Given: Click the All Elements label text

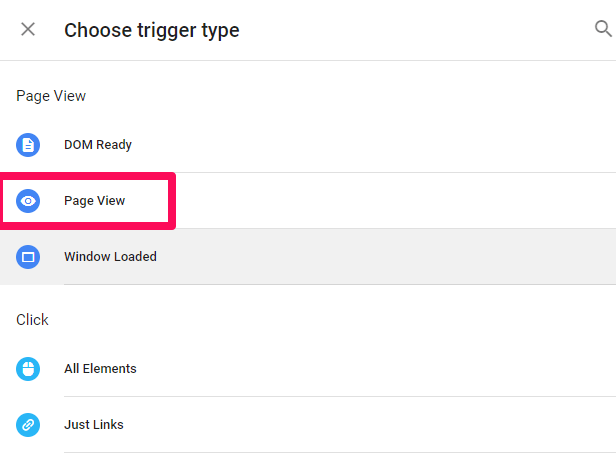Looking at the screenshot, I should (100, 369).
